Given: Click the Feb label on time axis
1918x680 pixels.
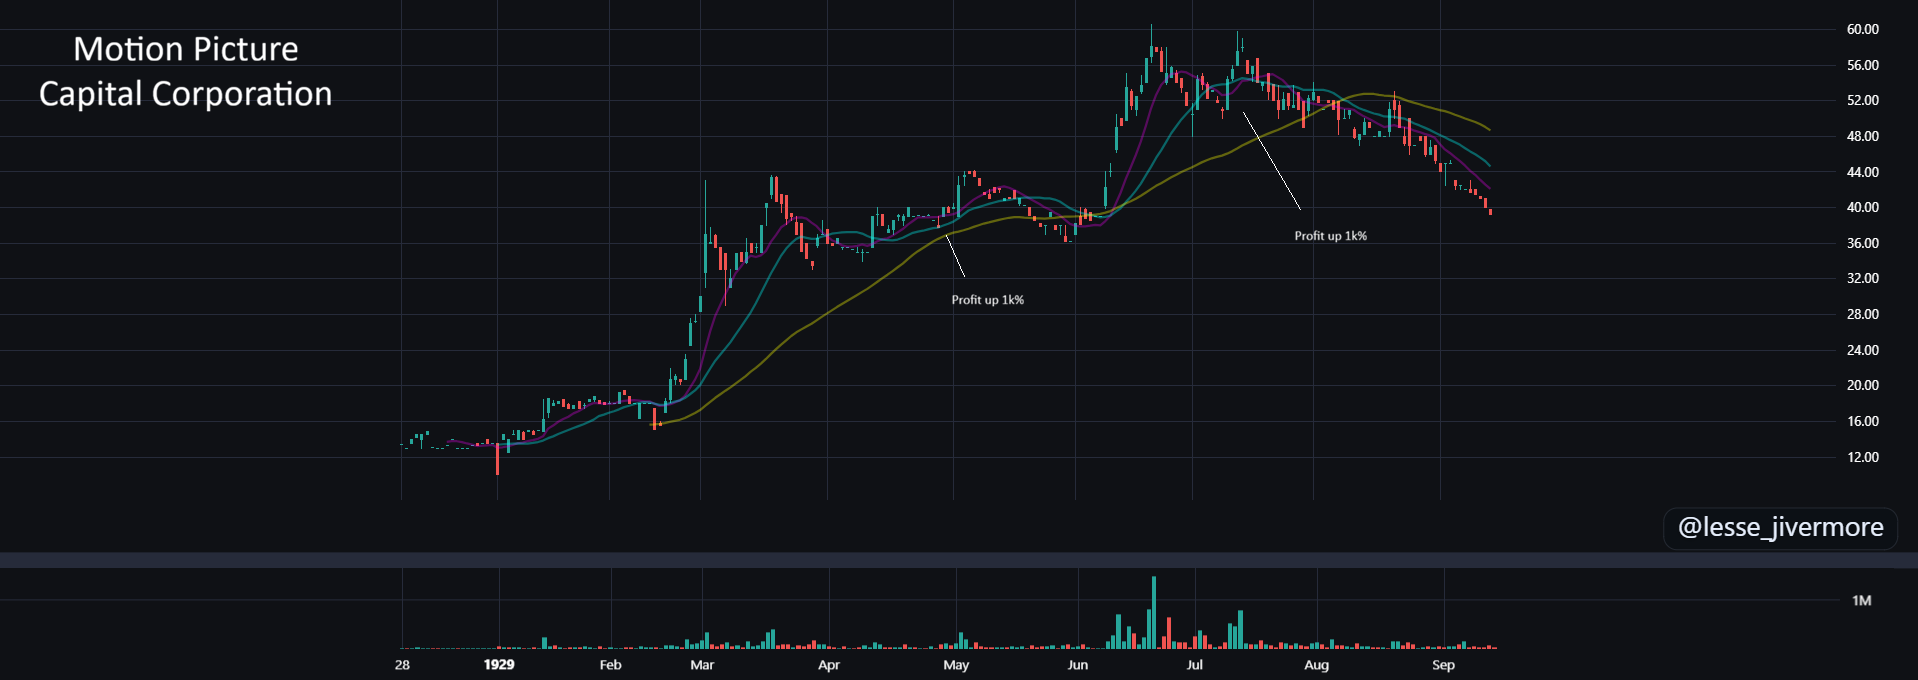Looking at the screenshot, I should (x=610, y=665).
